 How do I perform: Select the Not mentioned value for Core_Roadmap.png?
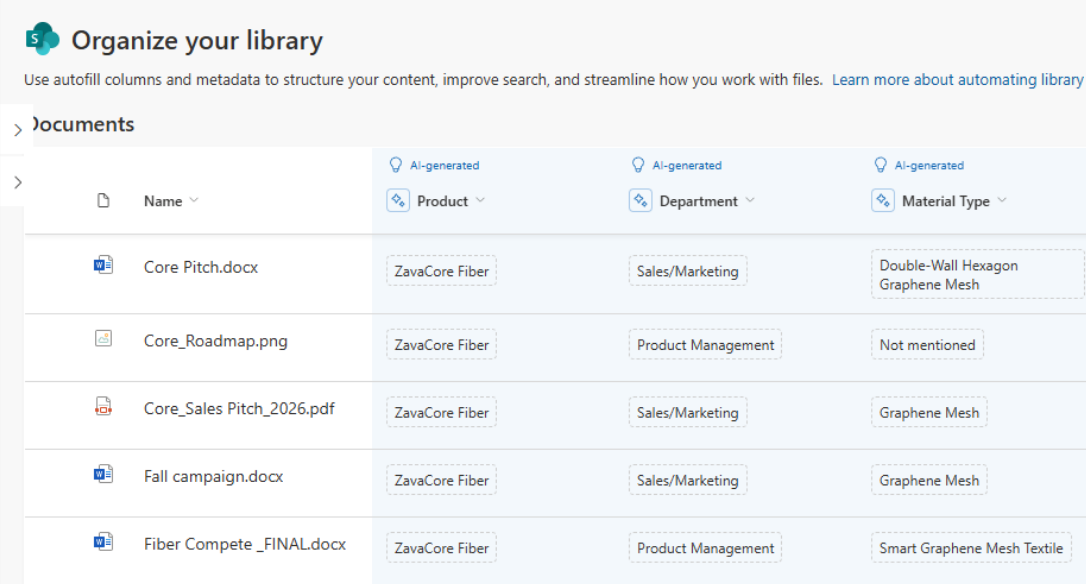coord(927,344)
